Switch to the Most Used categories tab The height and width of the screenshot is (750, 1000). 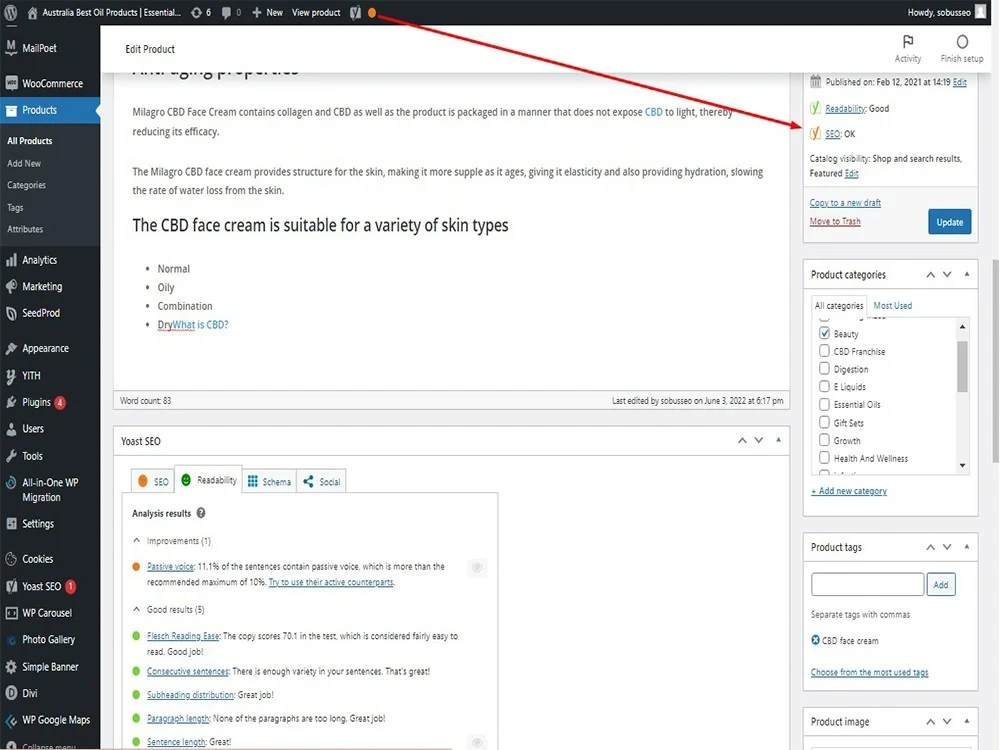click(892, 305)
